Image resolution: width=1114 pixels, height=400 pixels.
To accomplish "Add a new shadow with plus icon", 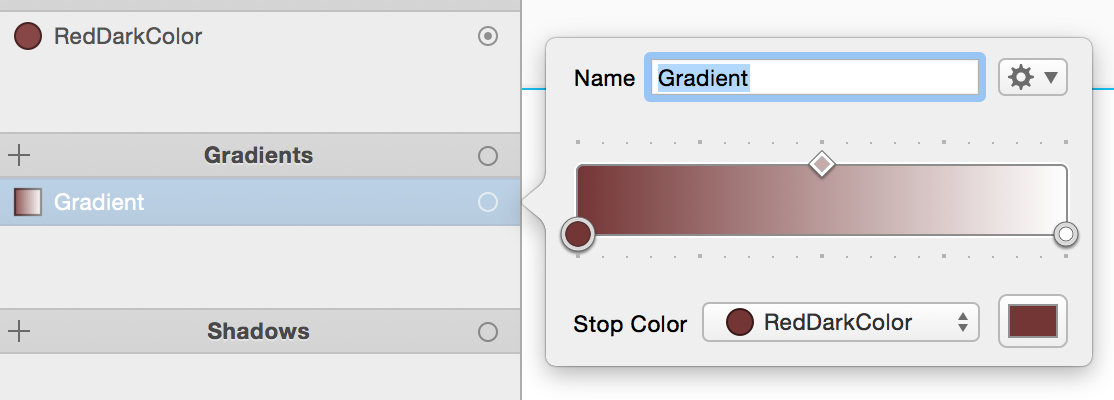I will coord(19,331).
